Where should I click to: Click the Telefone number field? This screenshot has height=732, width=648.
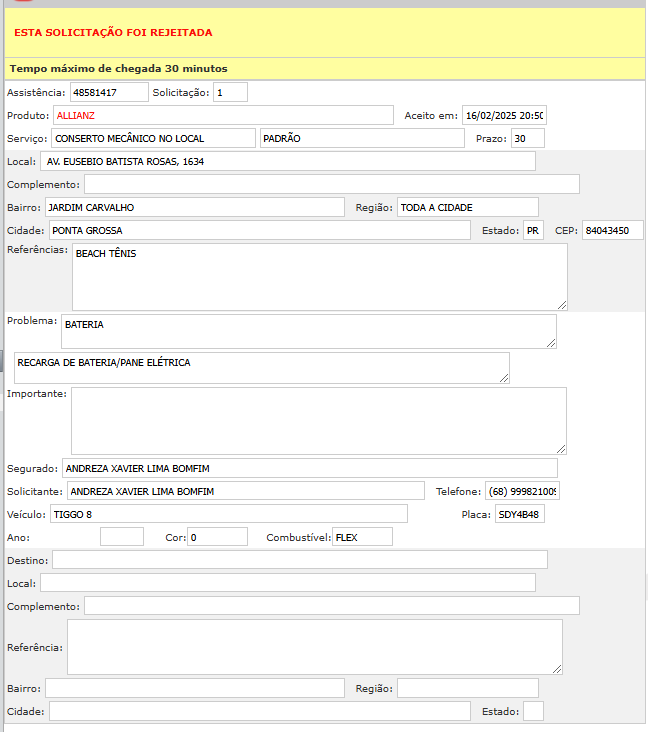coord(522,491)
